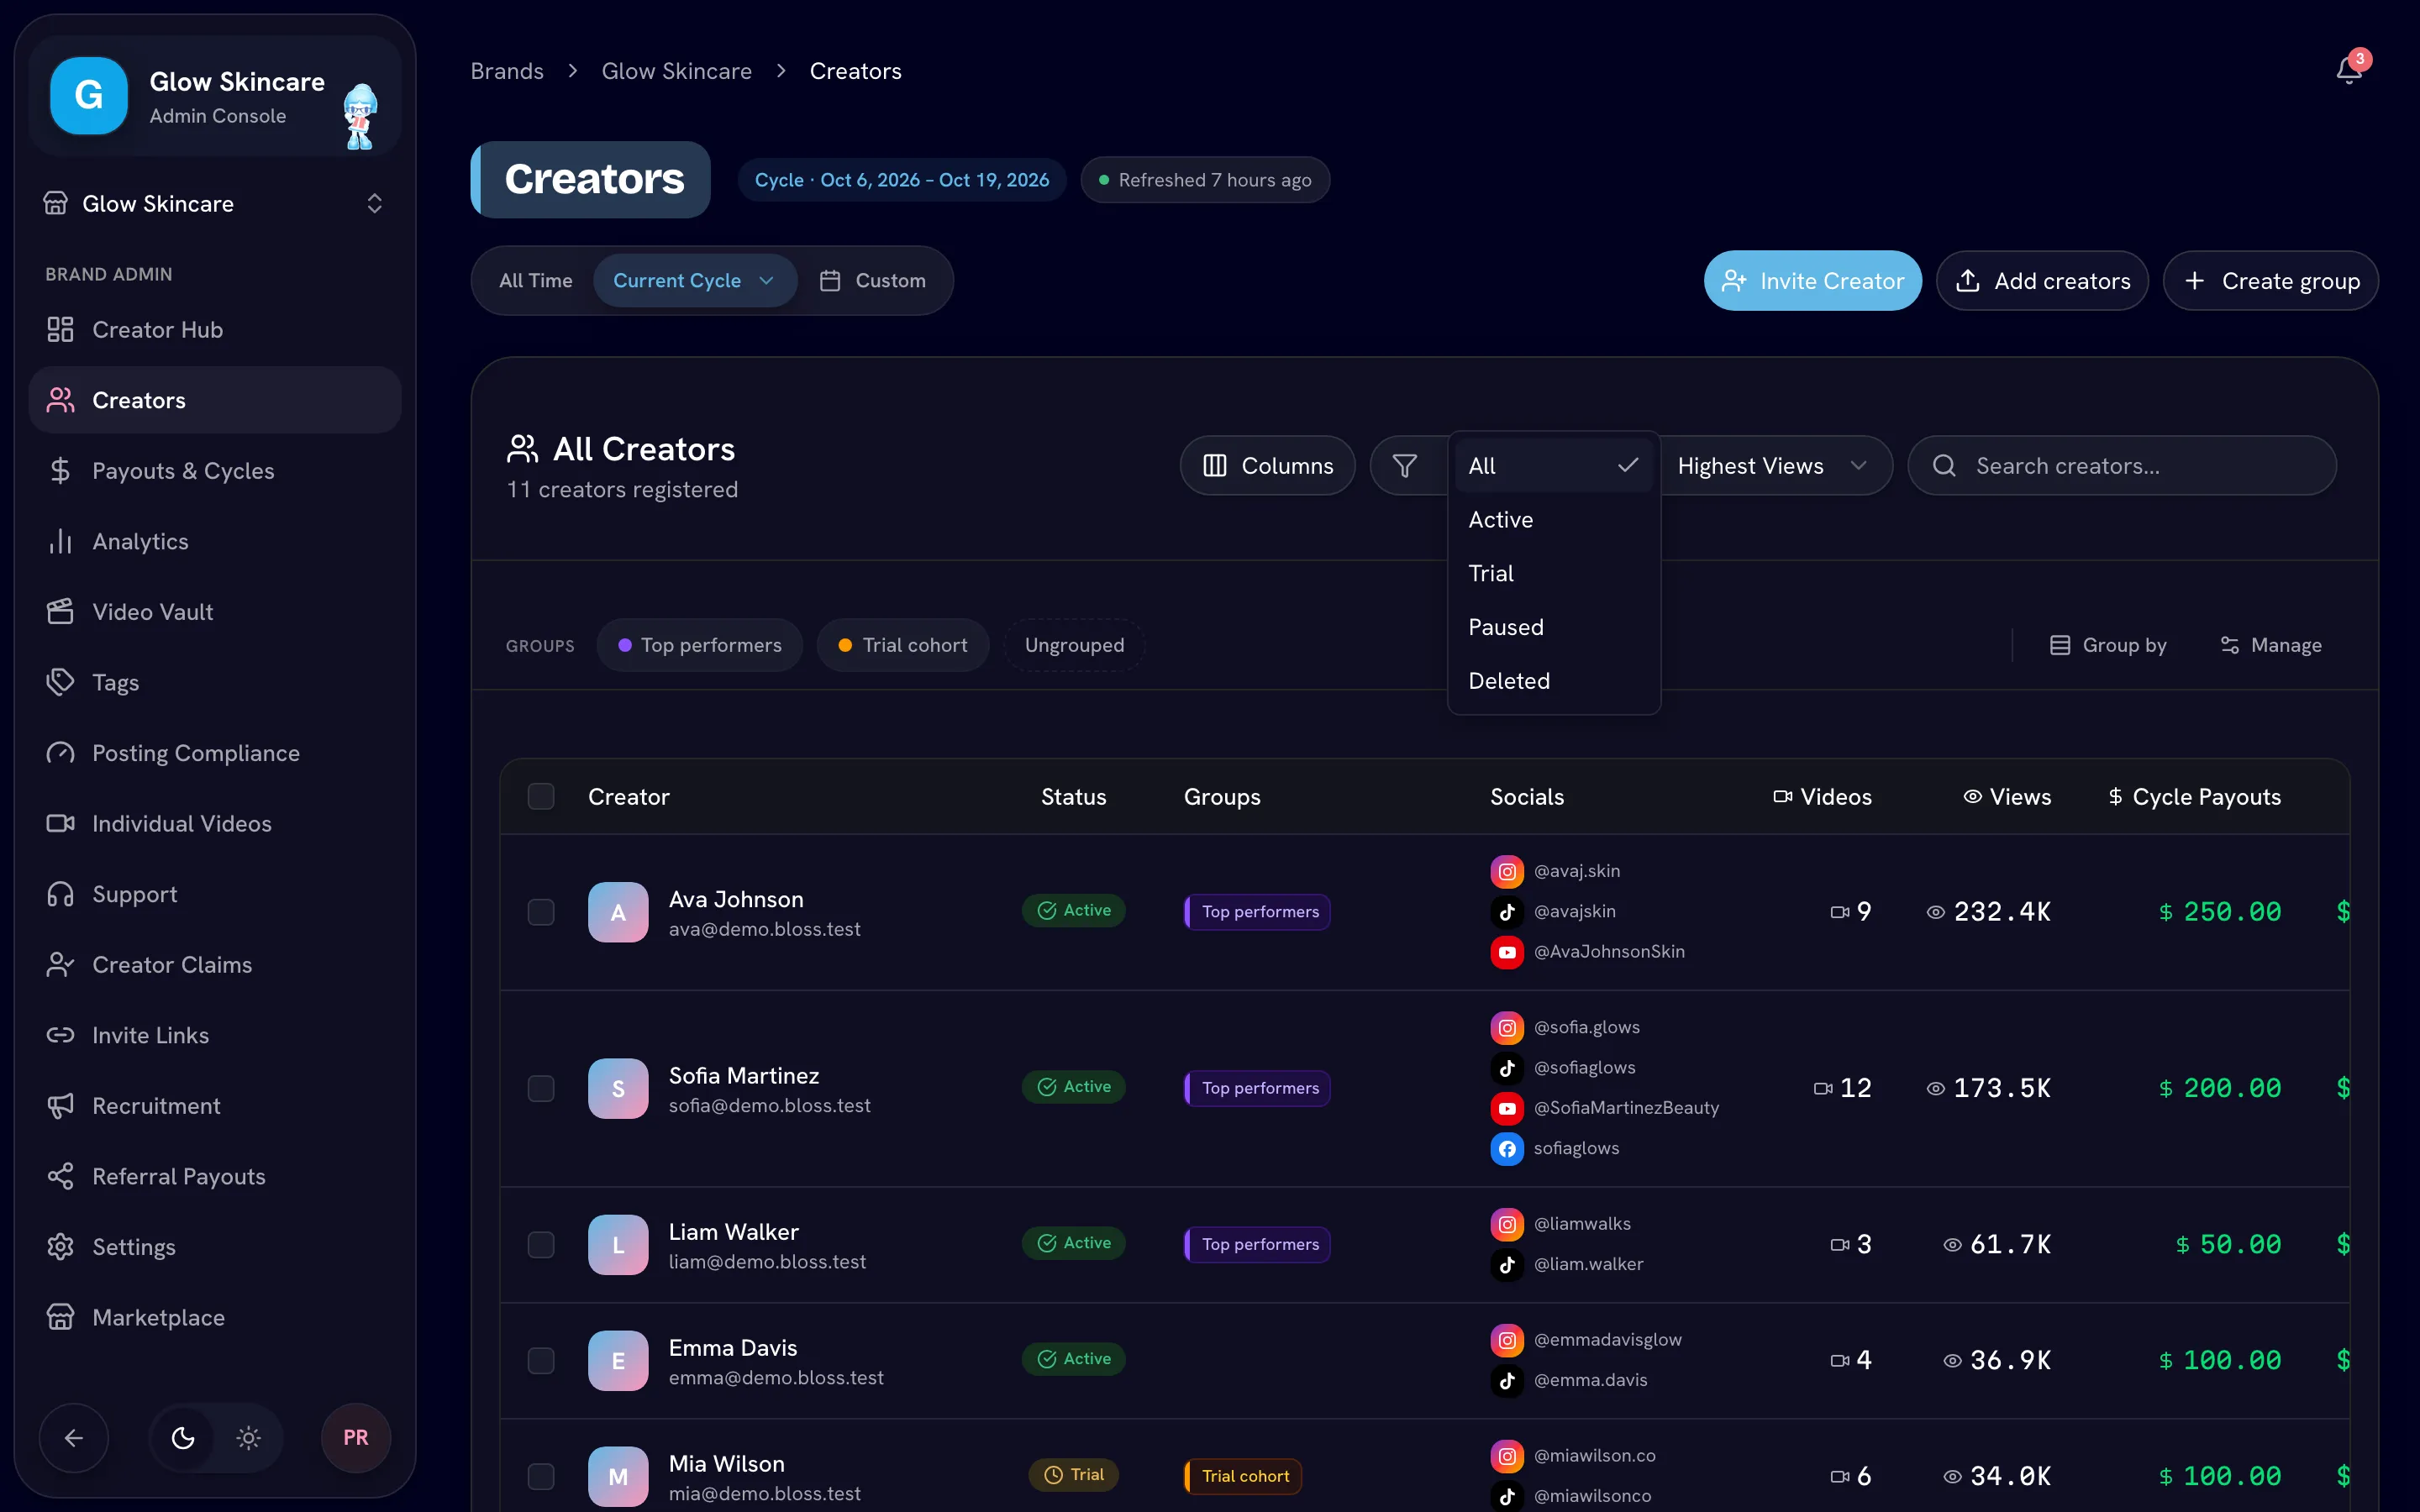
Task: Click the Search creators field
Action: [x=2122, y=466]
